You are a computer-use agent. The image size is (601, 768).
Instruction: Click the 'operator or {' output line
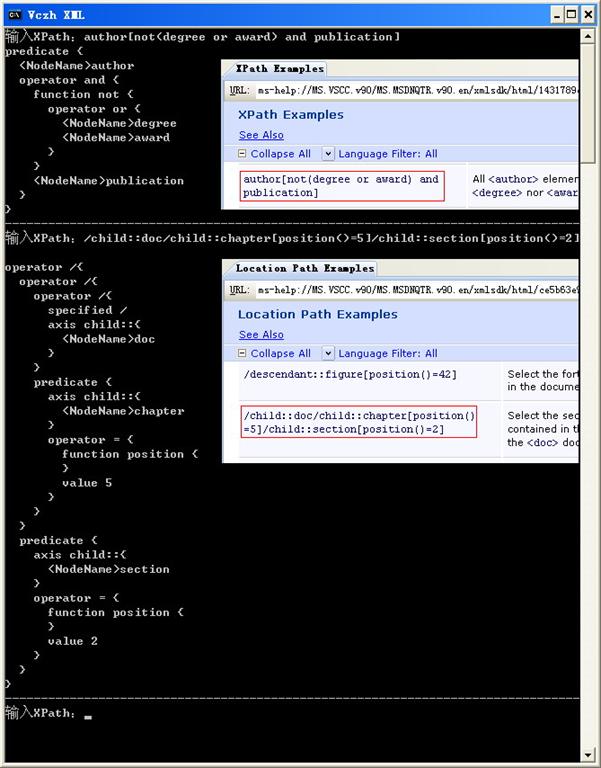pos(94,109)
